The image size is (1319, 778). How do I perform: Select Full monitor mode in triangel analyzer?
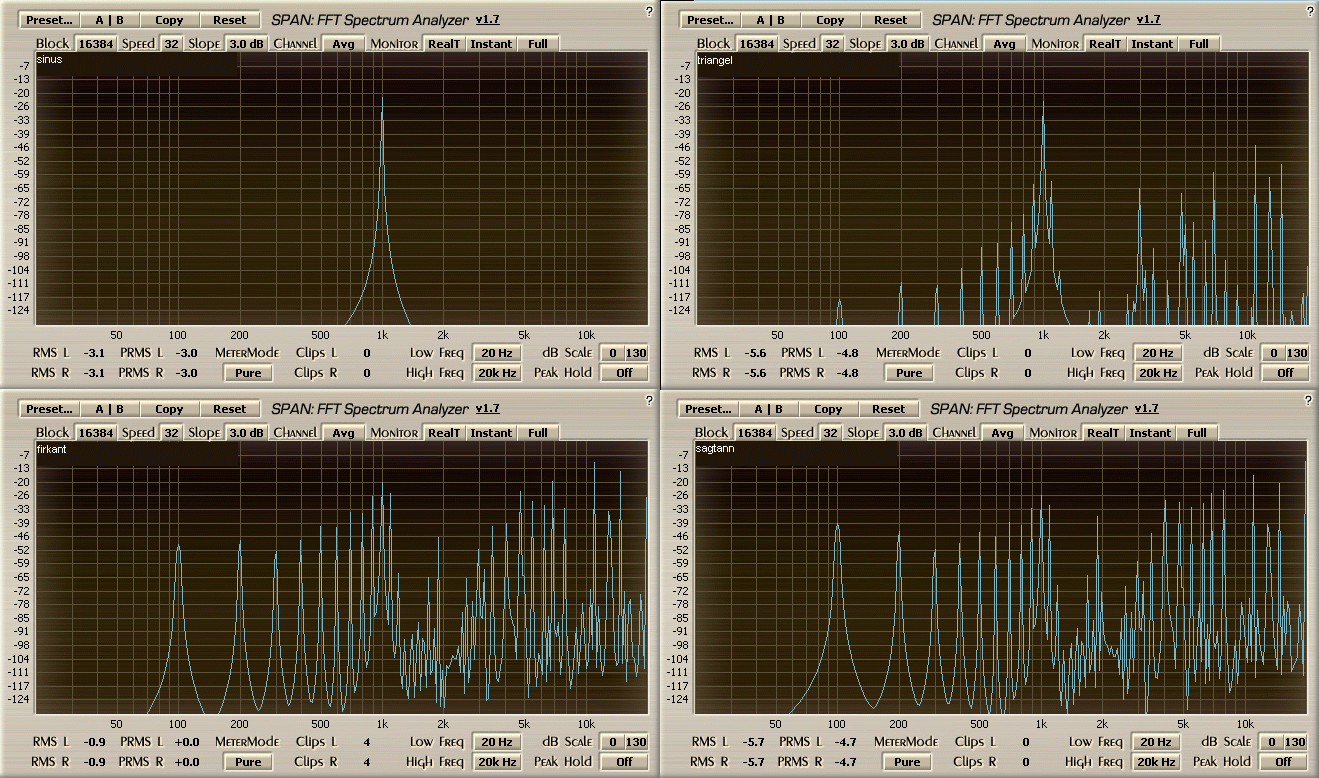click(1199, 44)
